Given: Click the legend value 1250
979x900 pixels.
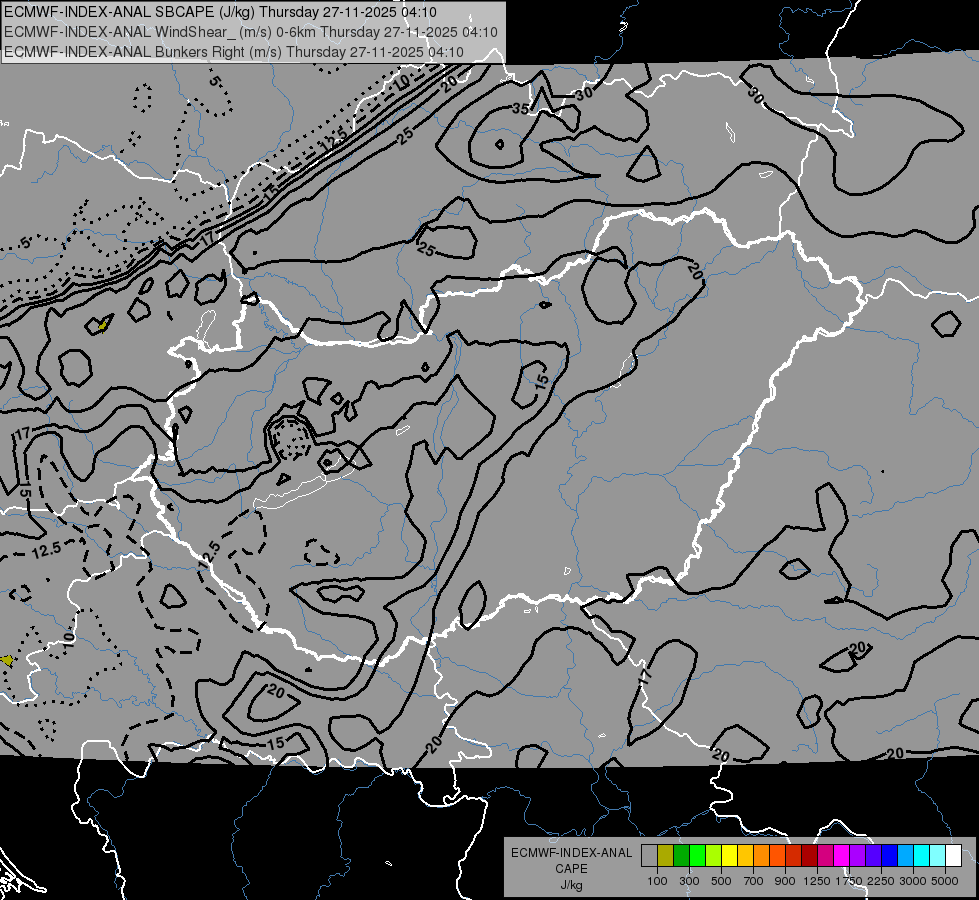Looking at the screenshot, I should [x=817, y=881].
